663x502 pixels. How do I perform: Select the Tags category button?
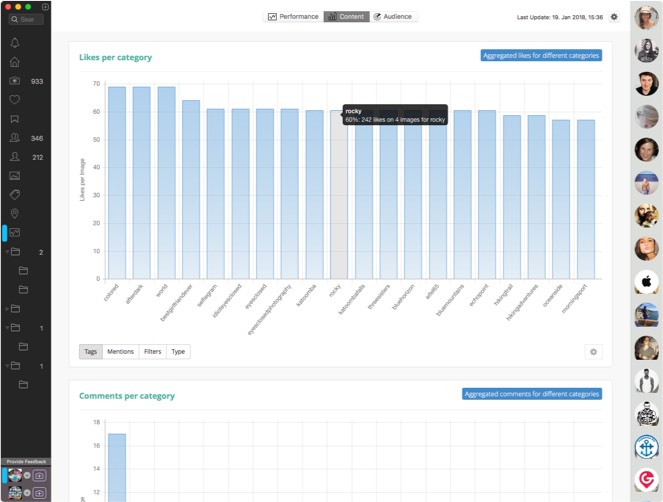tap(90, 351)
